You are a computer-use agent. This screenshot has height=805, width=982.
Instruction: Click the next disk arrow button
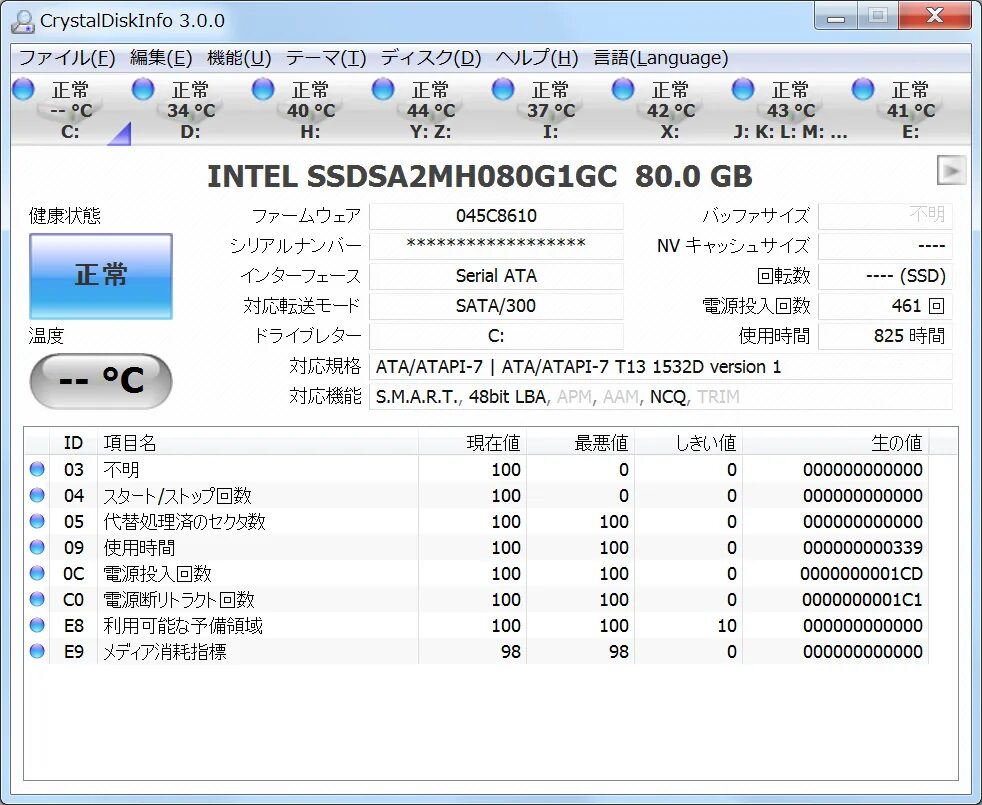[x=951, y=170]
